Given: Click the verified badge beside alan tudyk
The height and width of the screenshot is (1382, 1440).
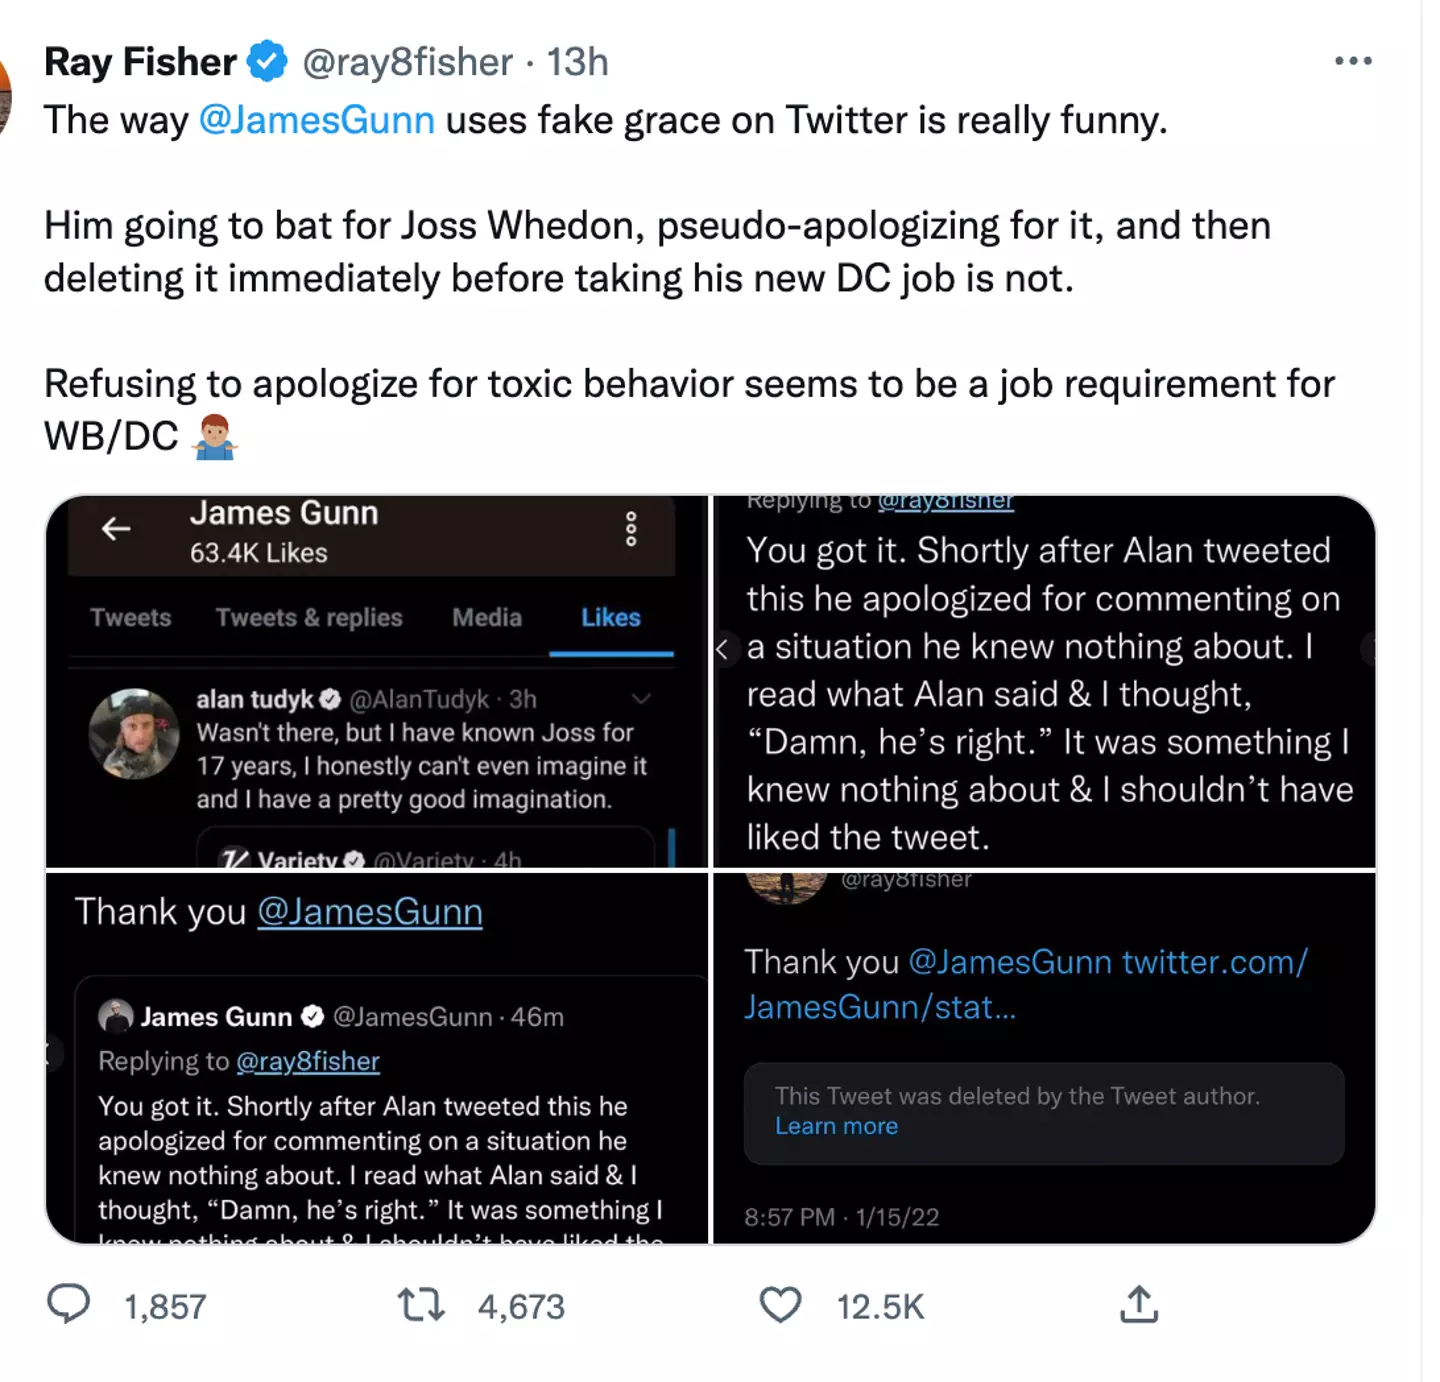Looking at the screenshot, I should point(331,699).
